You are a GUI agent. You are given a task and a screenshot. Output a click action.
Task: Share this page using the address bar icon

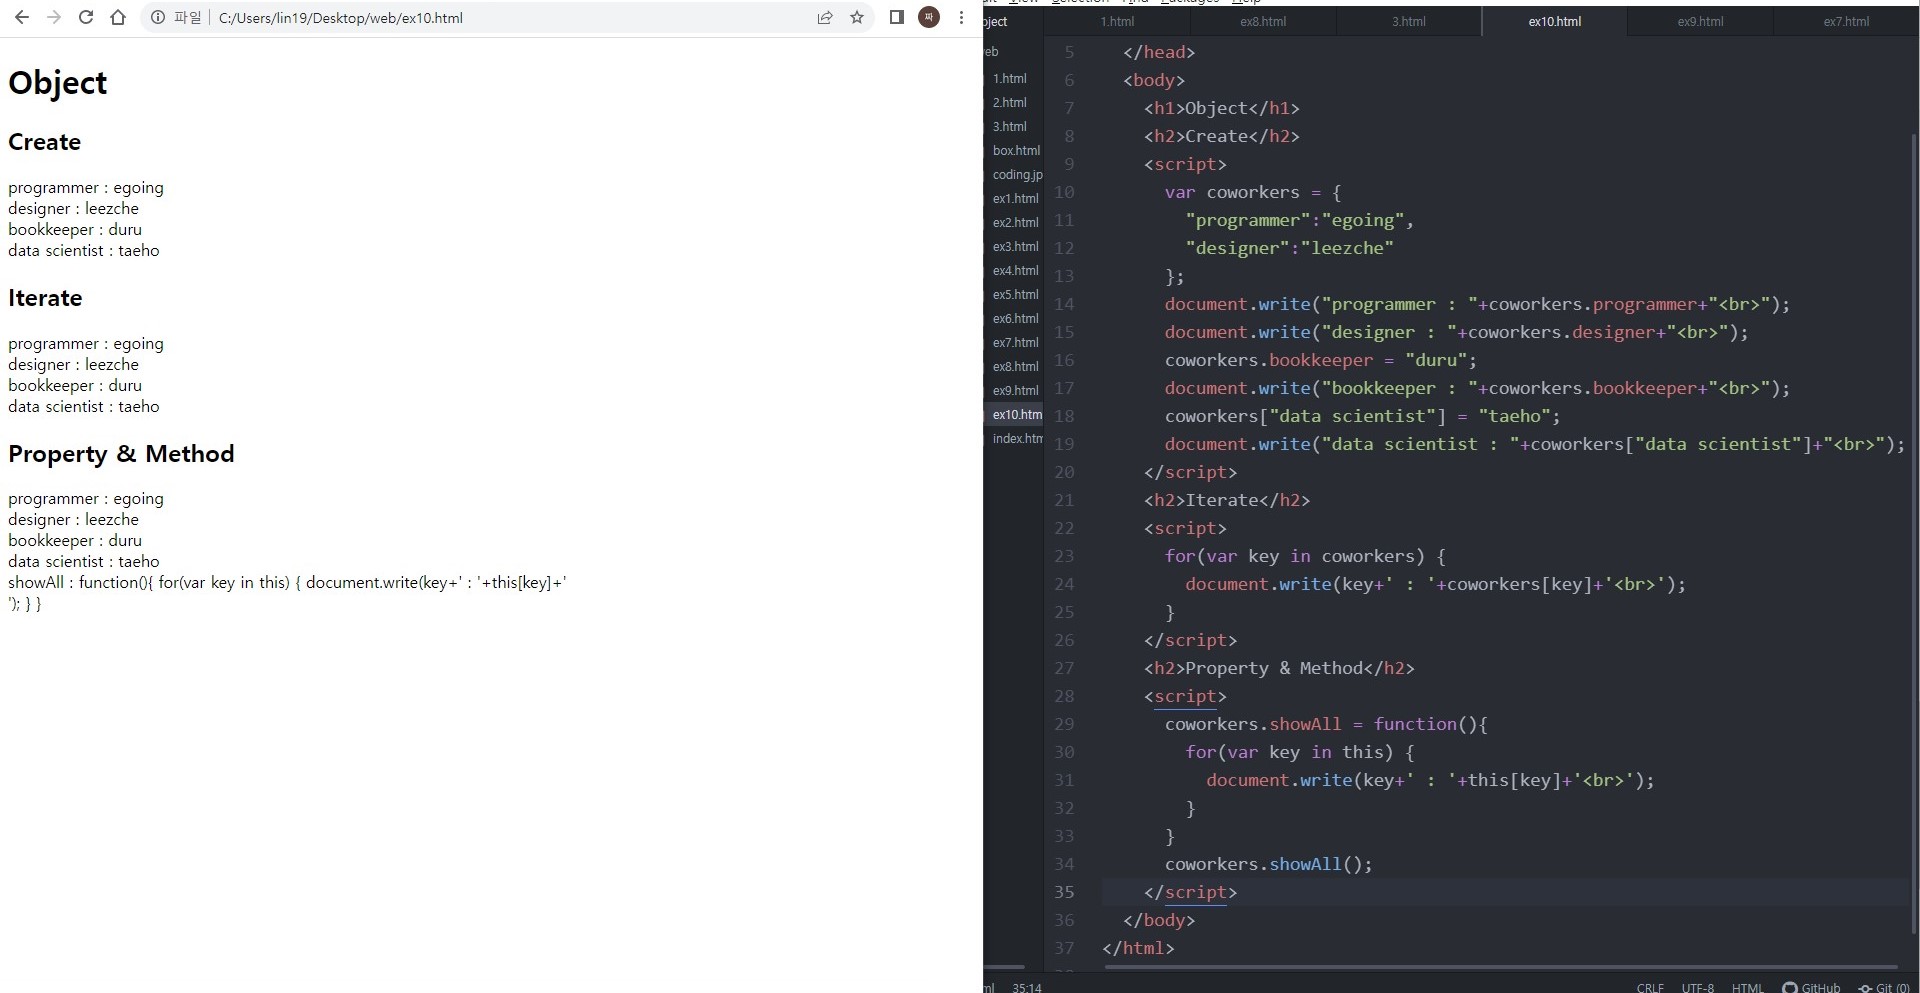[x=825, y=17]
